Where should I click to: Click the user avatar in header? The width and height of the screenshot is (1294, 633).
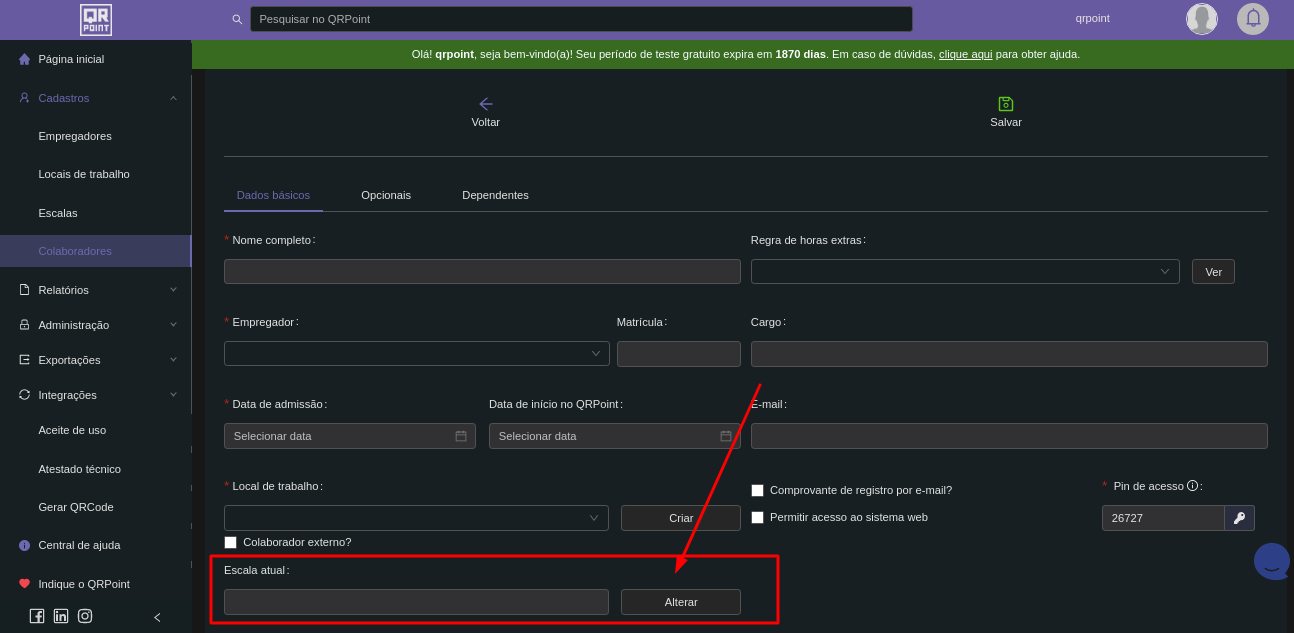[x=1201, y=19]
